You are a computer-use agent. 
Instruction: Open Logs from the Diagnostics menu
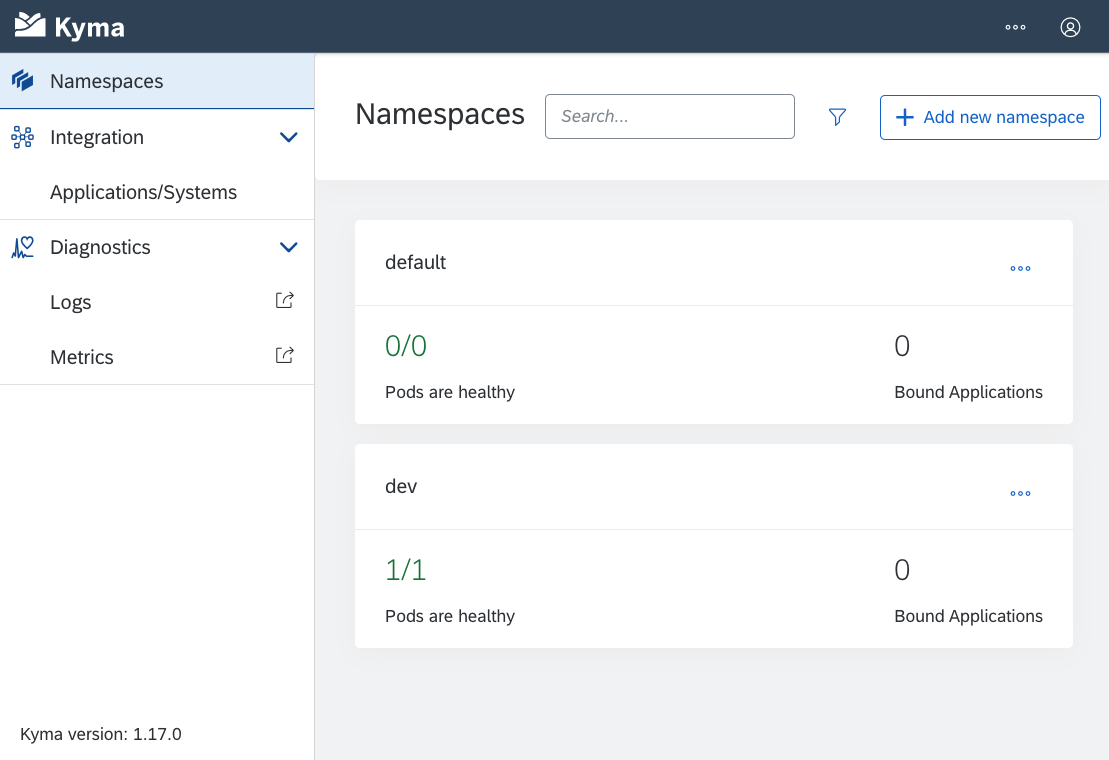(x=71, y=302)
